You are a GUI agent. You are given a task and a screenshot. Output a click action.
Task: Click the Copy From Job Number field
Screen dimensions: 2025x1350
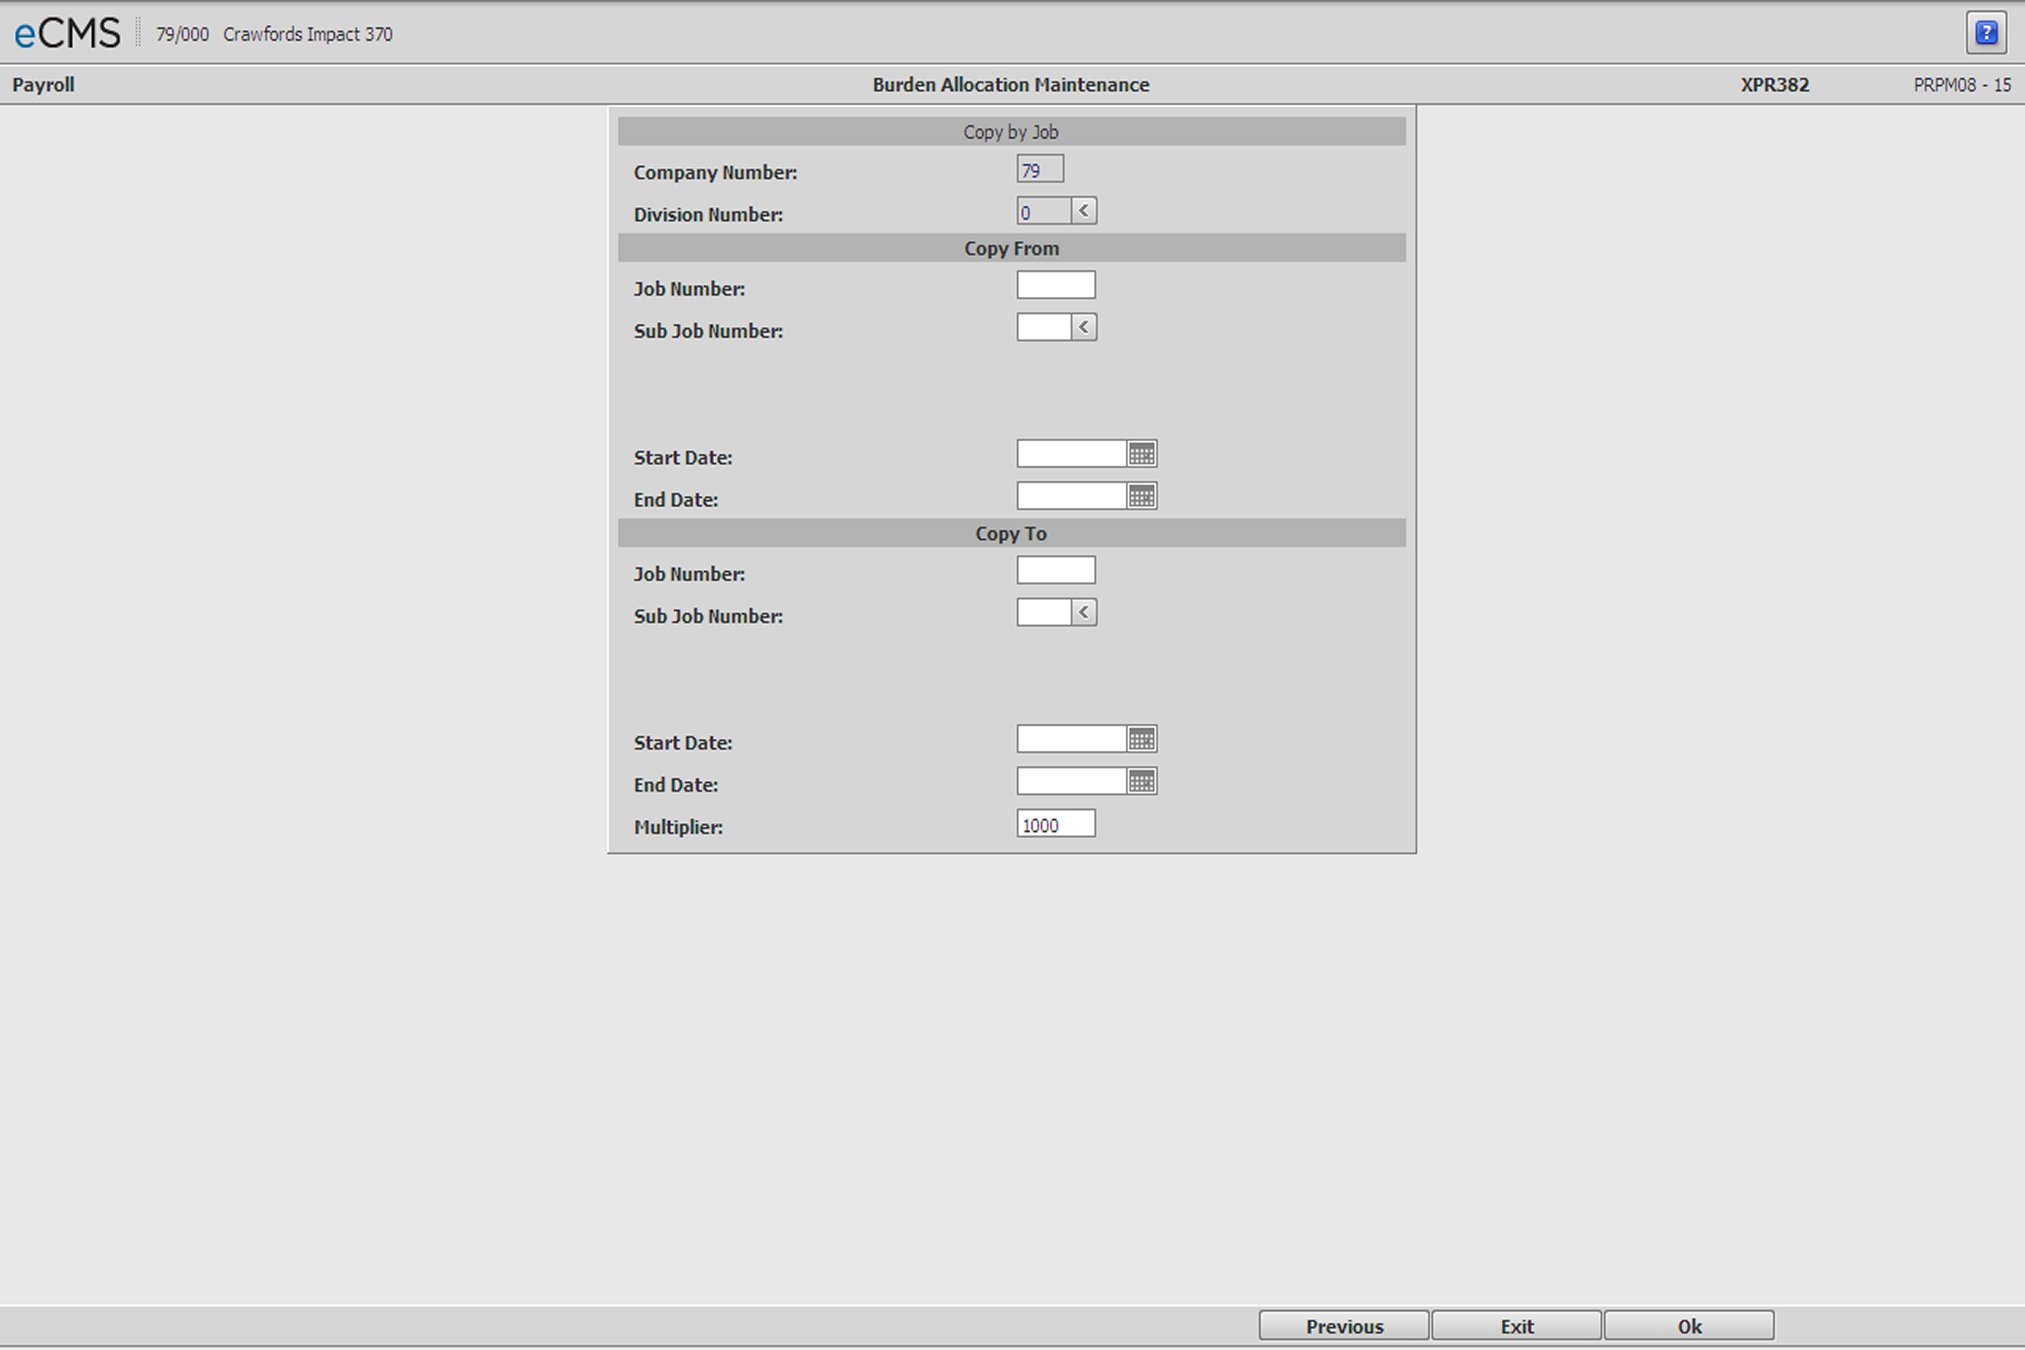1055,284
